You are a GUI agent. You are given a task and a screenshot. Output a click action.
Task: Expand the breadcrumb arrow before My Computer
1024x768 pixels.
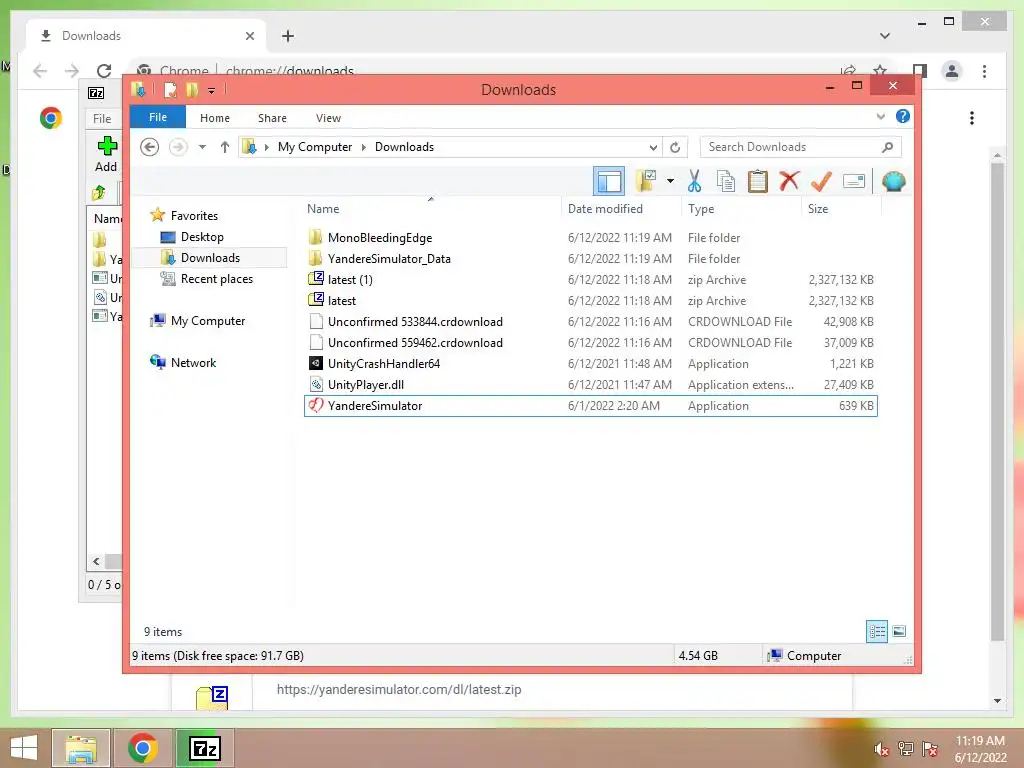click(x=266, y=147)
